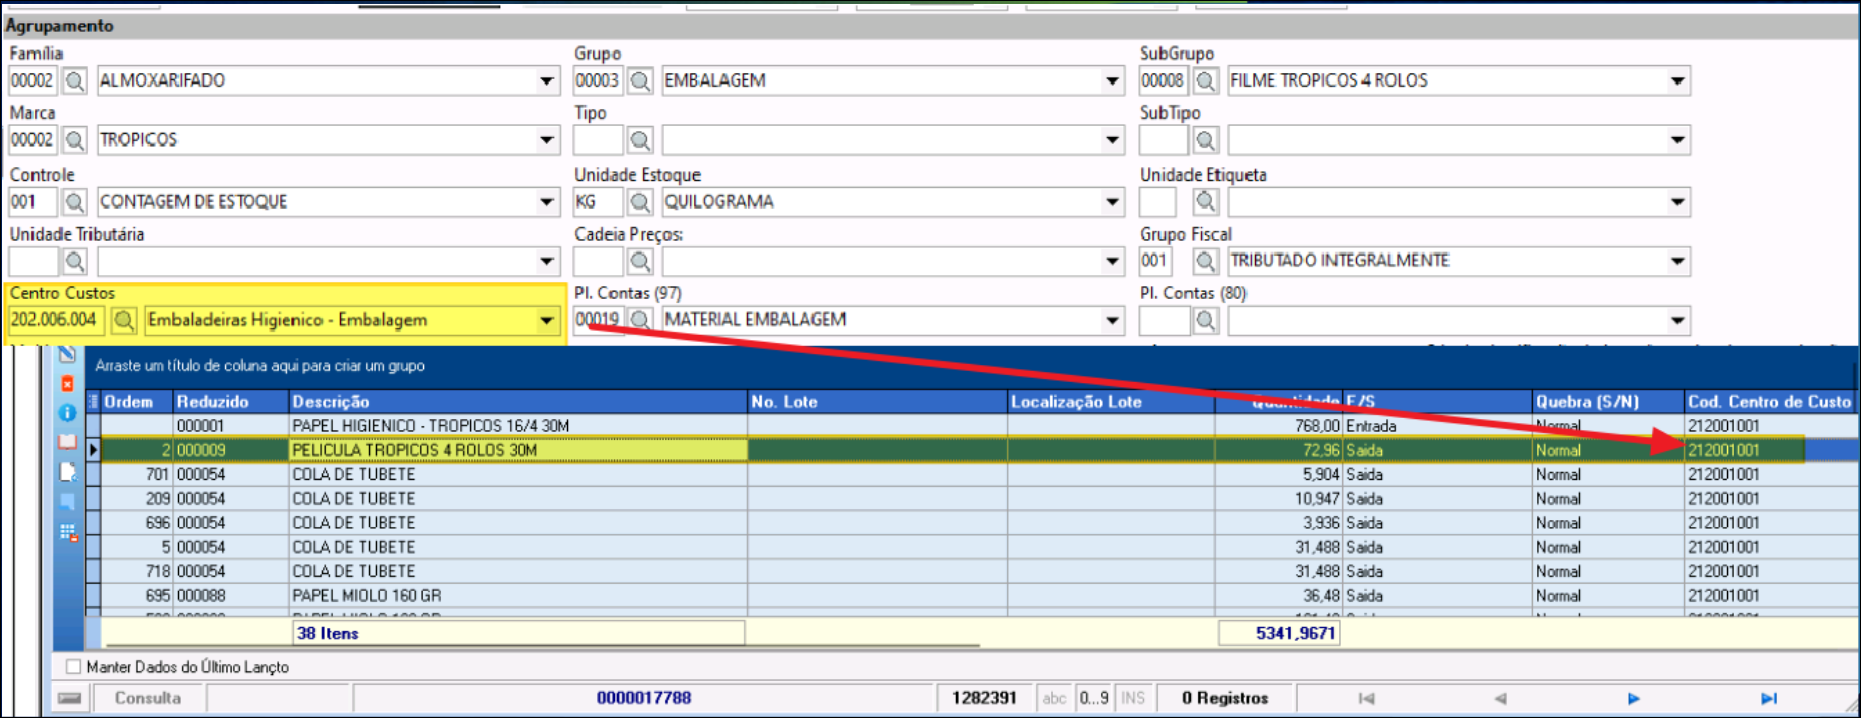This screenshot has width=1861, height=718.
Task: Open the Marca TROPICOS dropdown
Action: (x=546, y=140)
